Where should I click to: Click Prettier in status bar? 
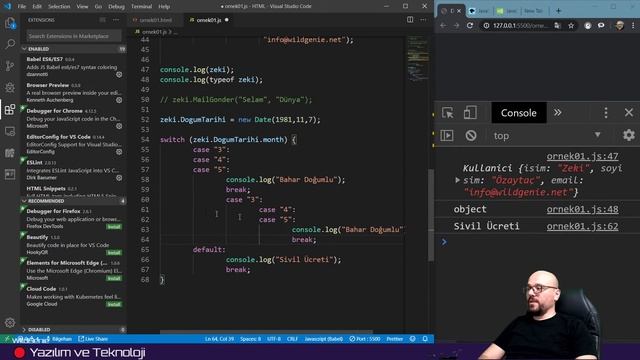pos(395,339)
